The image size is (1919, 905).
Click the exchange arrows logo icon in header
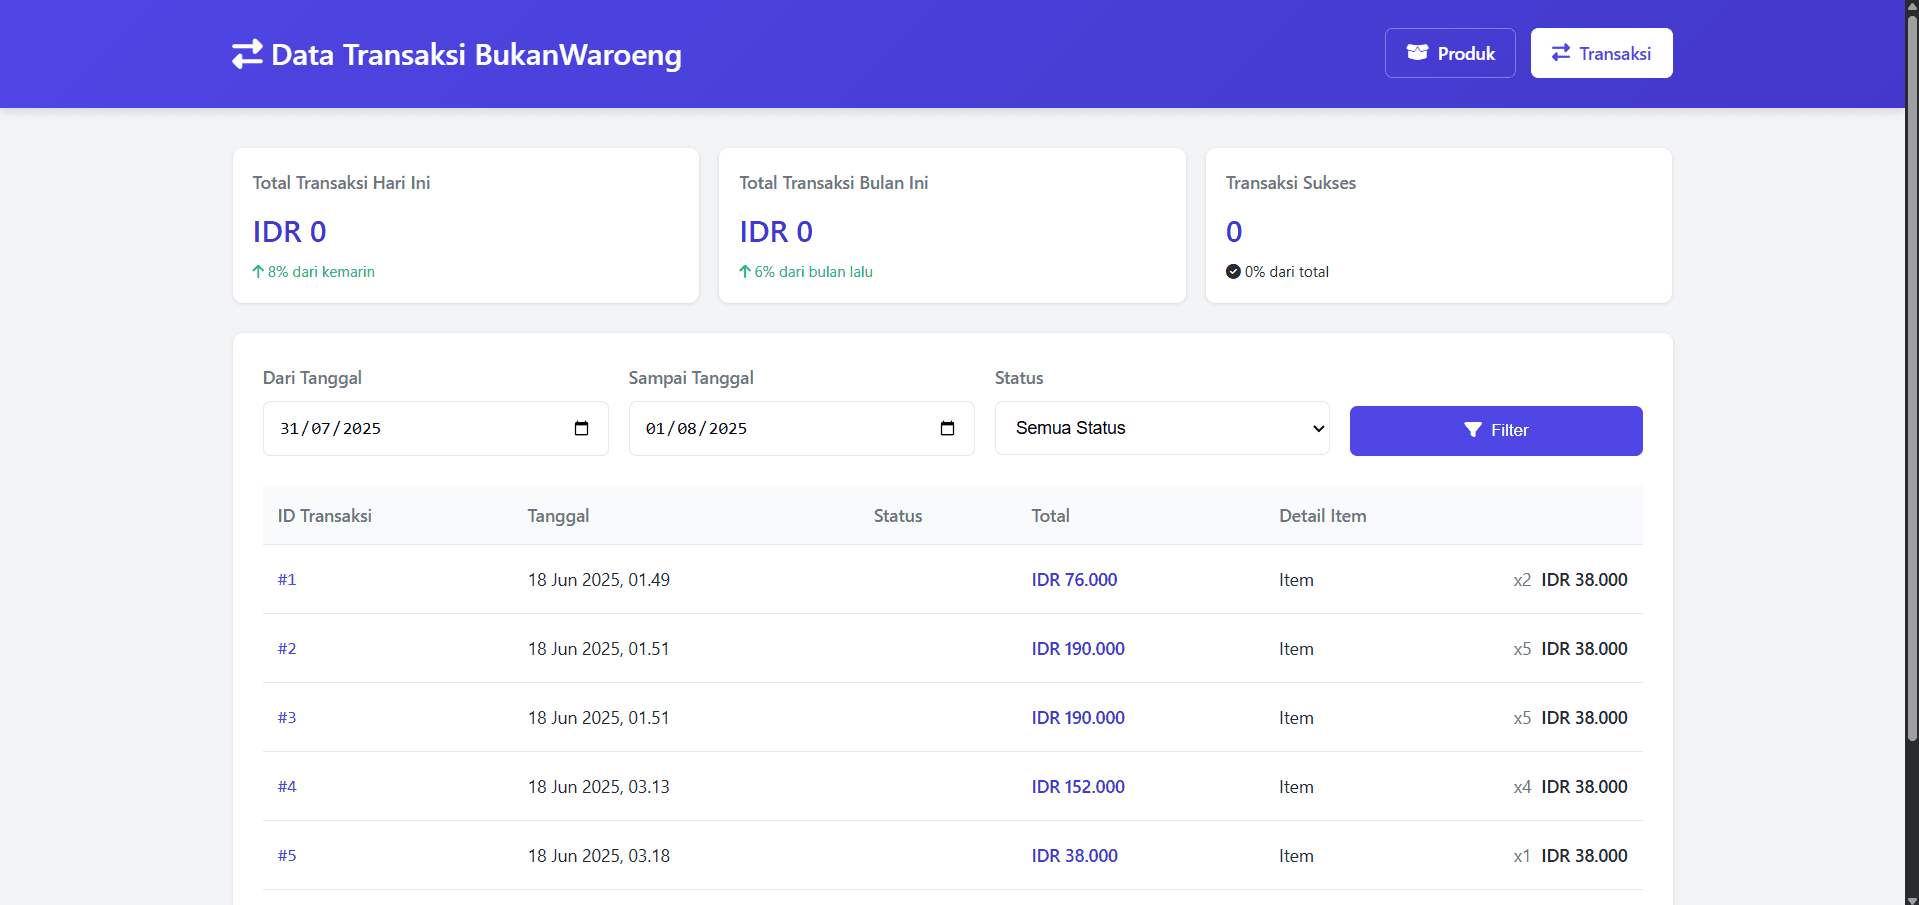point(247,54)
